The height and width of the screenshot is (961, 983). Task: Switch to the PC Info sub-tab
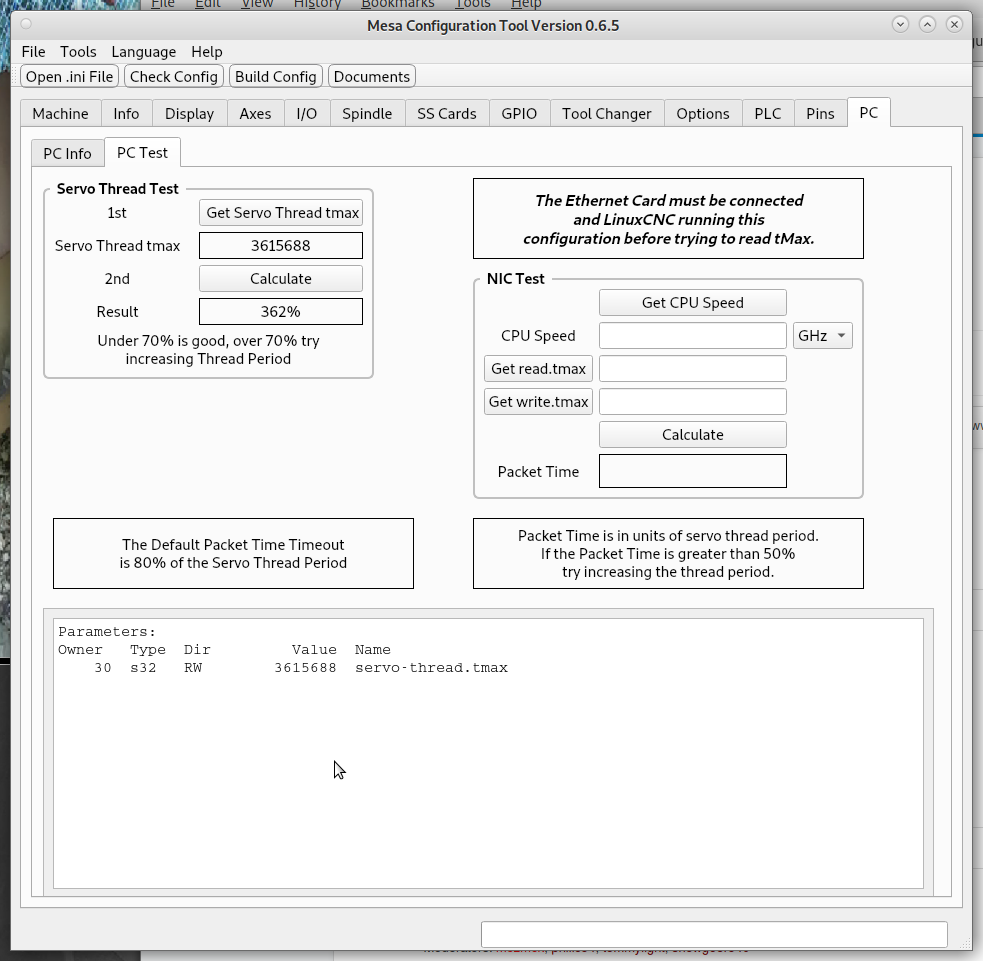pyautogui.click(x=67, y=154)
